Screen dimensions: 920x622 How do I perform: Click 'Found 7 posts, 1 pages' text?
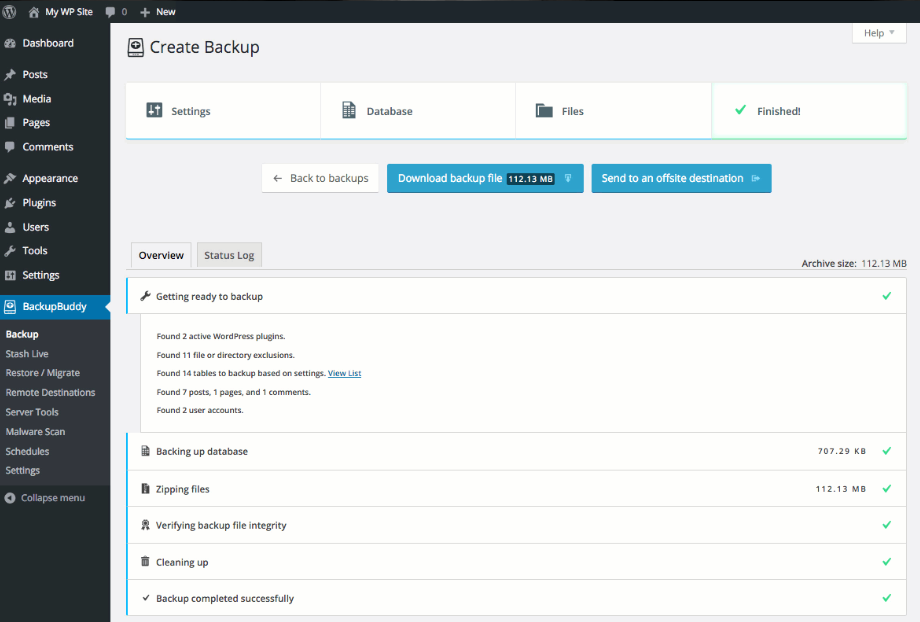click(234, 392)
